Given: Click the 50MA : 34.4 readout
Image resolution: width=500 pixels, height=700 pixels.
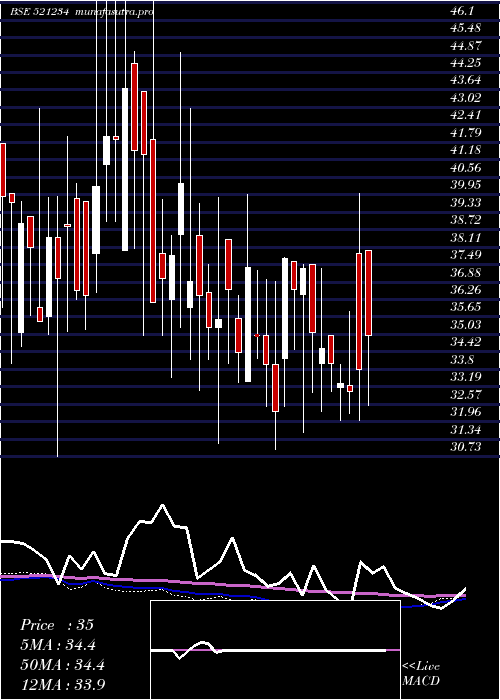Looking at the screenshot, I should 62,665.
